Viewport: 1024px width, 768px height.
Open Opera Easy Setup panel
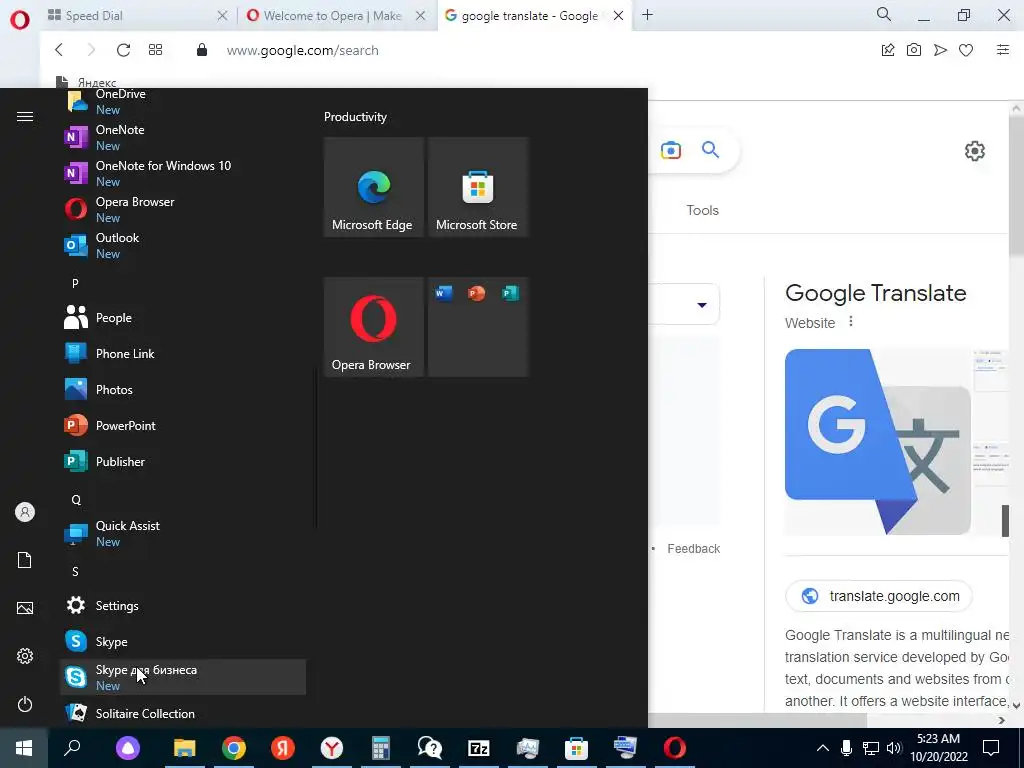pyautogui.click(x=1002, y=50)
